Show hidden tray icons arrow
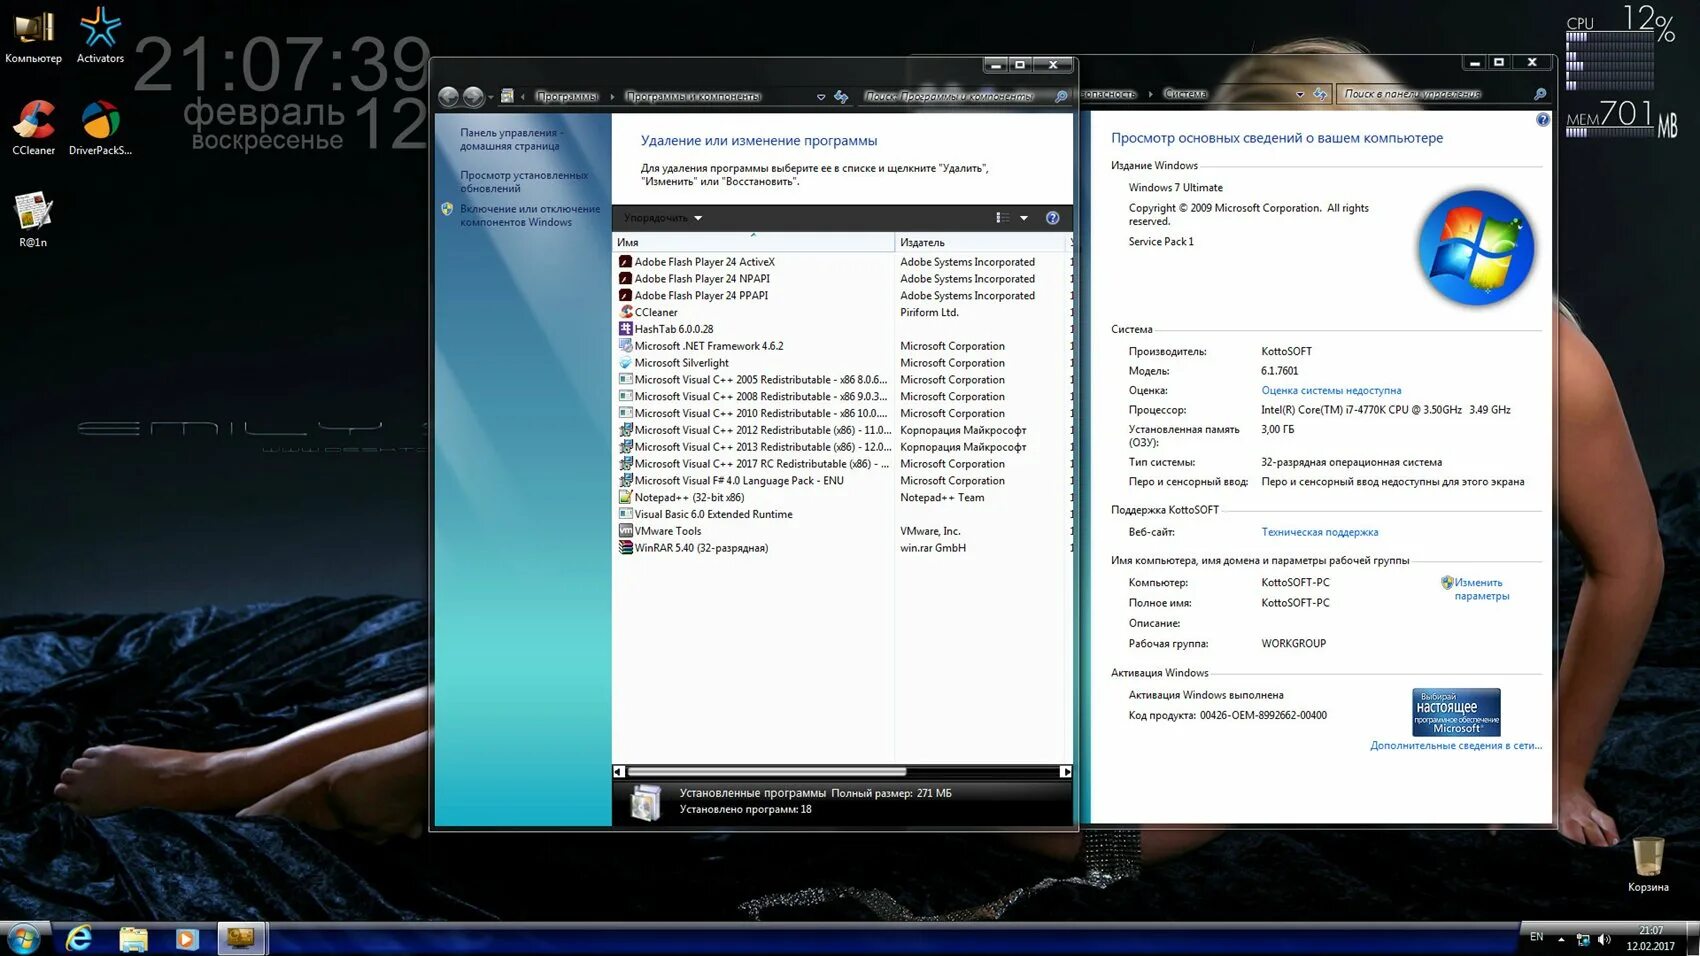 [1561, 939]
